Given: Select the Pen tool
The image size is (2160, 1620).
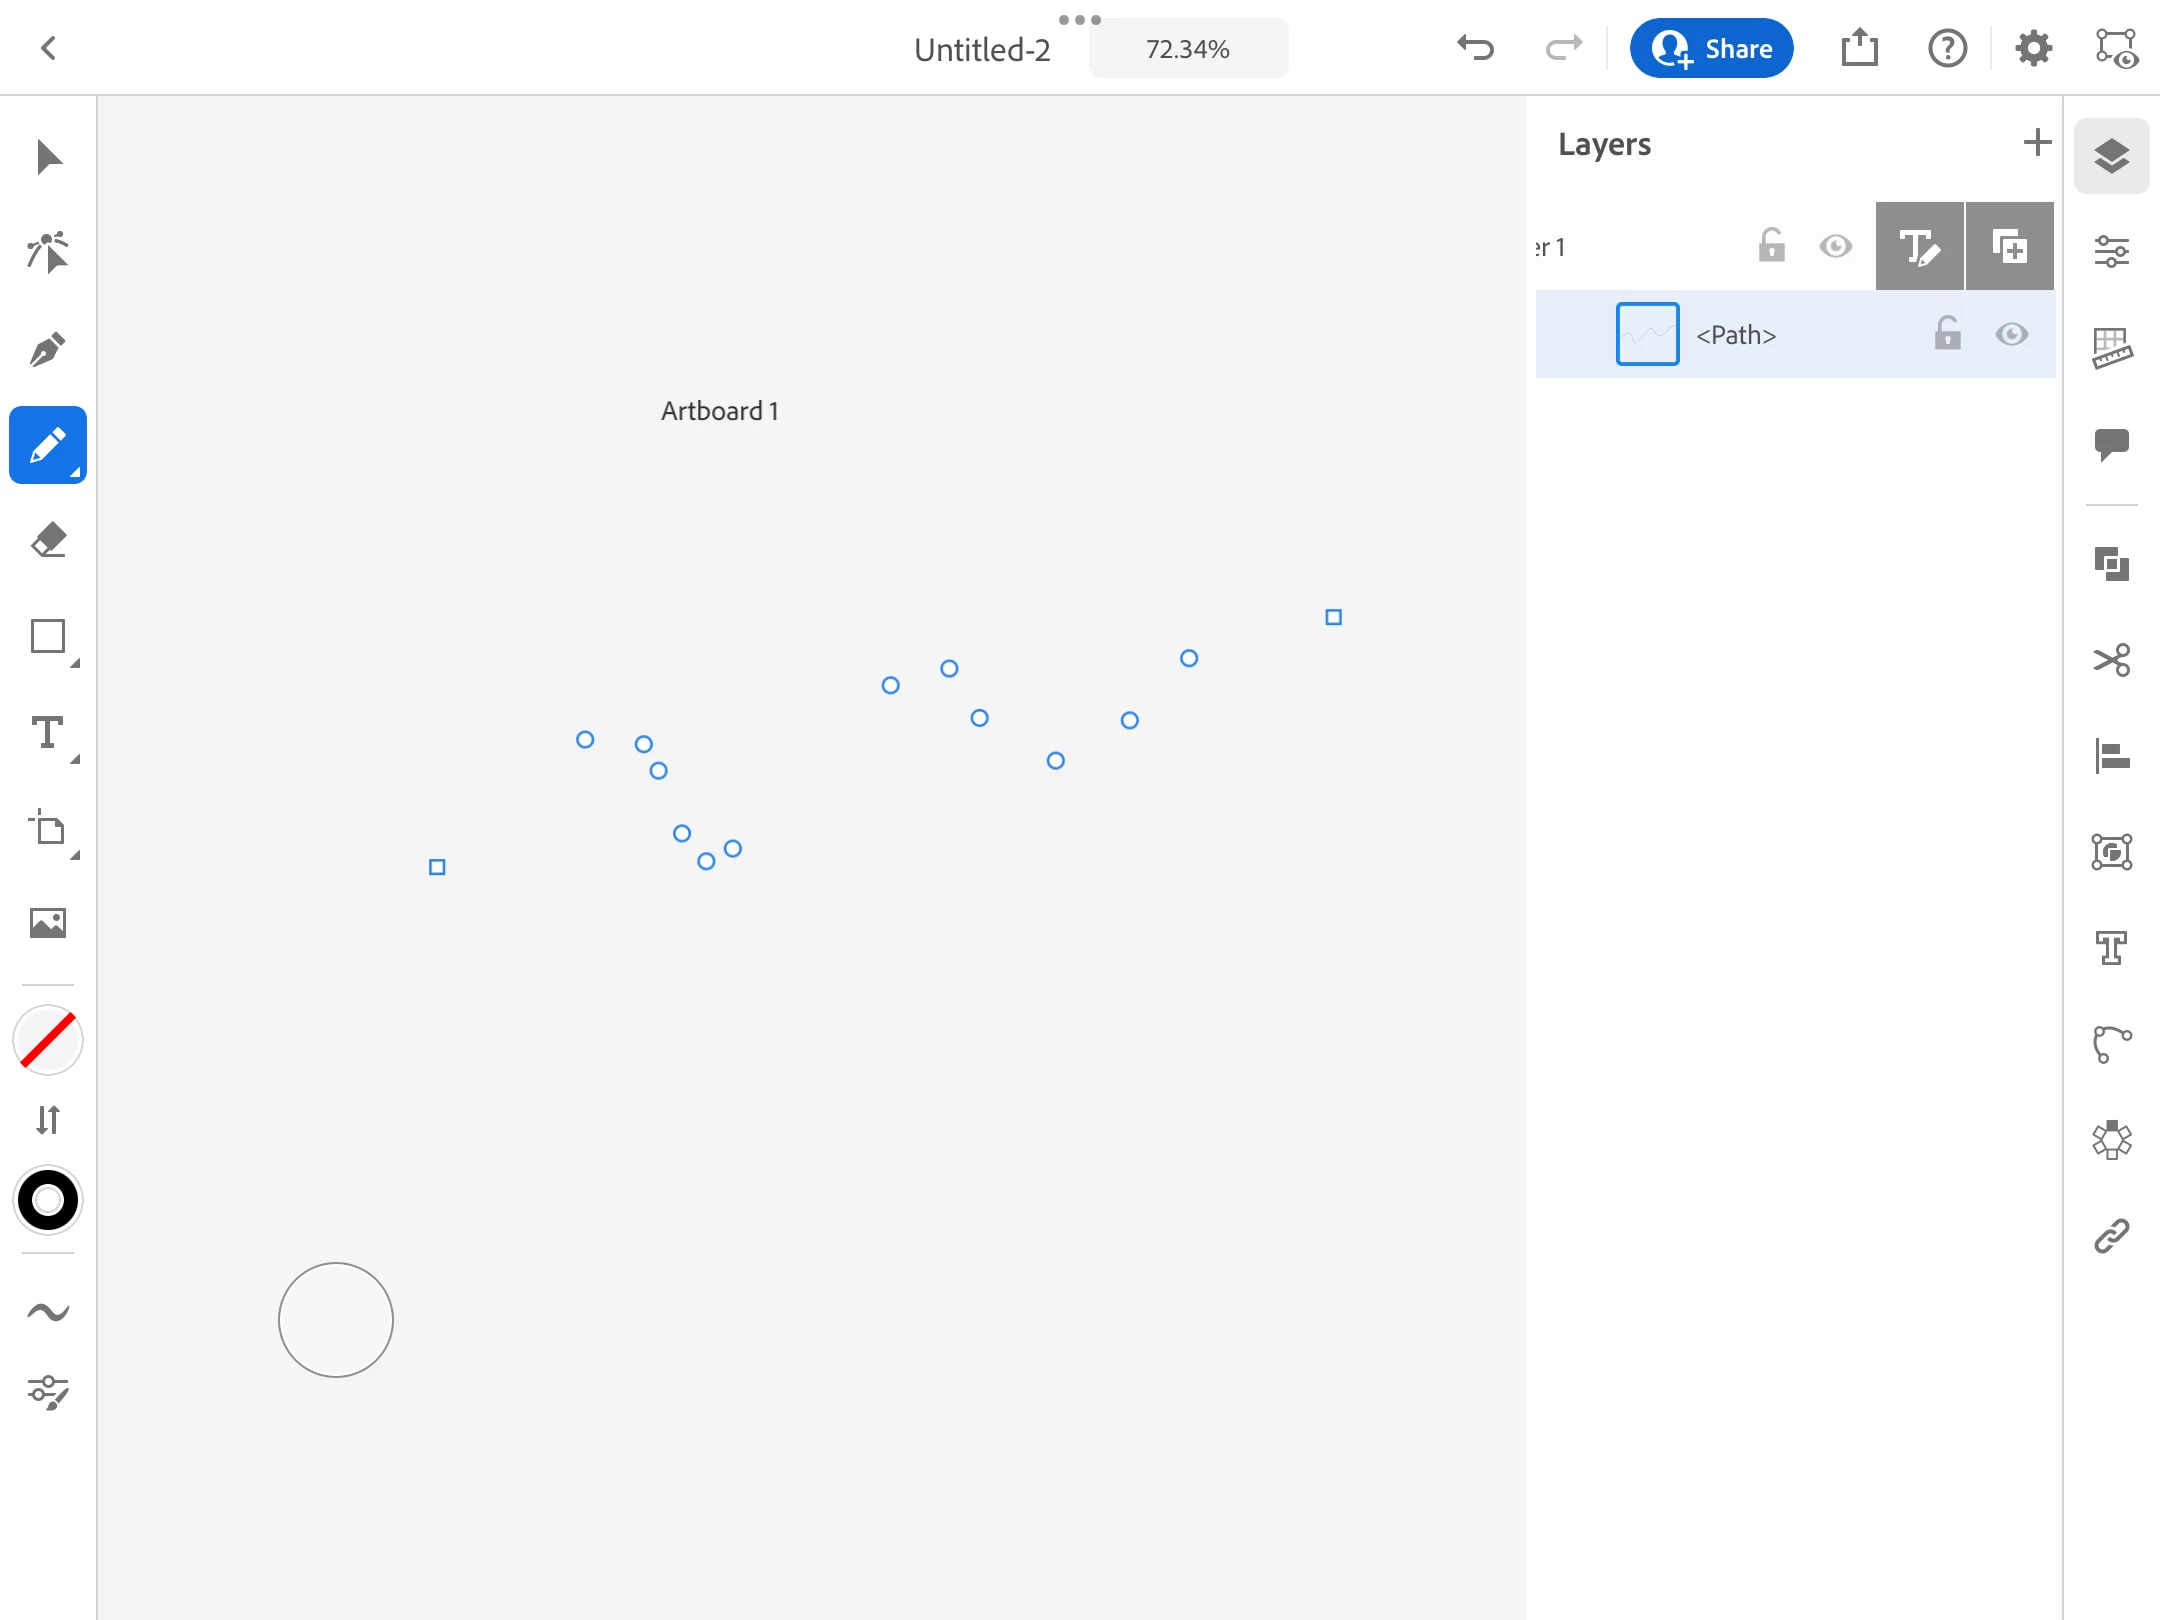Looking at the screenshot, I should tap(48, 350).
